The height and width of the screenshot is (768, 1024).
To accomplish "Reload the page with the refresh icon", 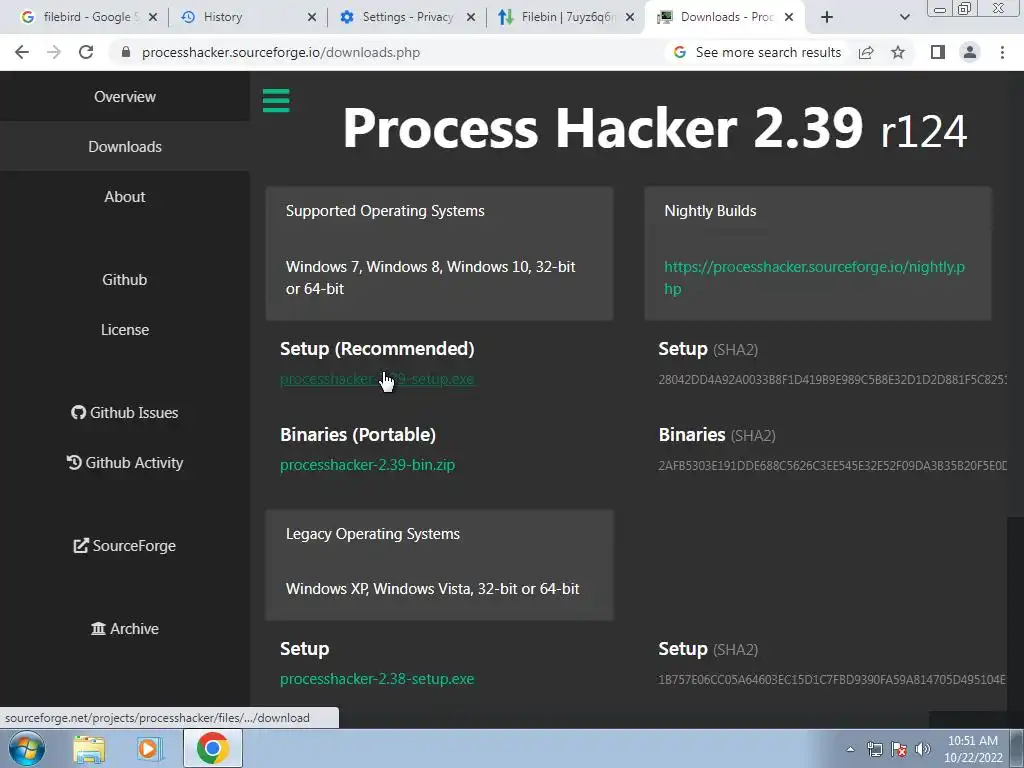I will [x=86, y=52].
